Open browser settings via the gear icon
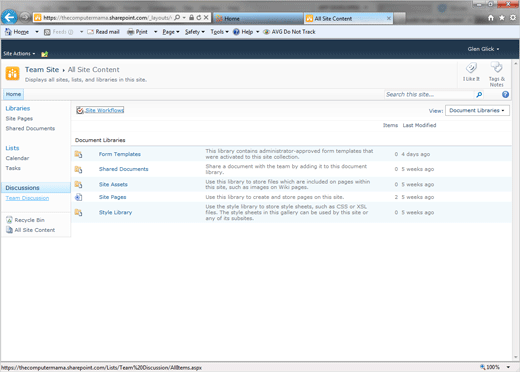The height and width of the screenshot is (372, 520). tap(513, 18)
